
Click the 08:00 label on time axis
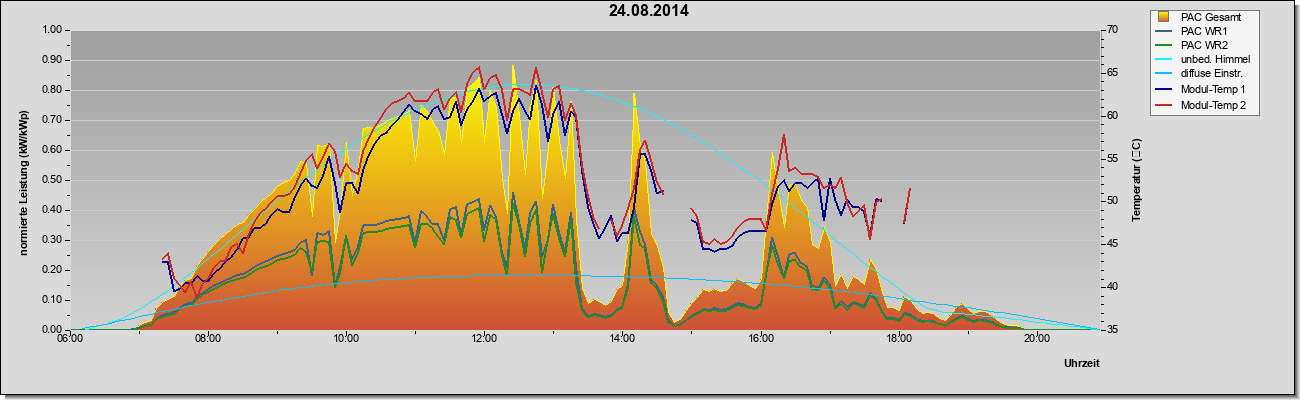click(208, 338)
